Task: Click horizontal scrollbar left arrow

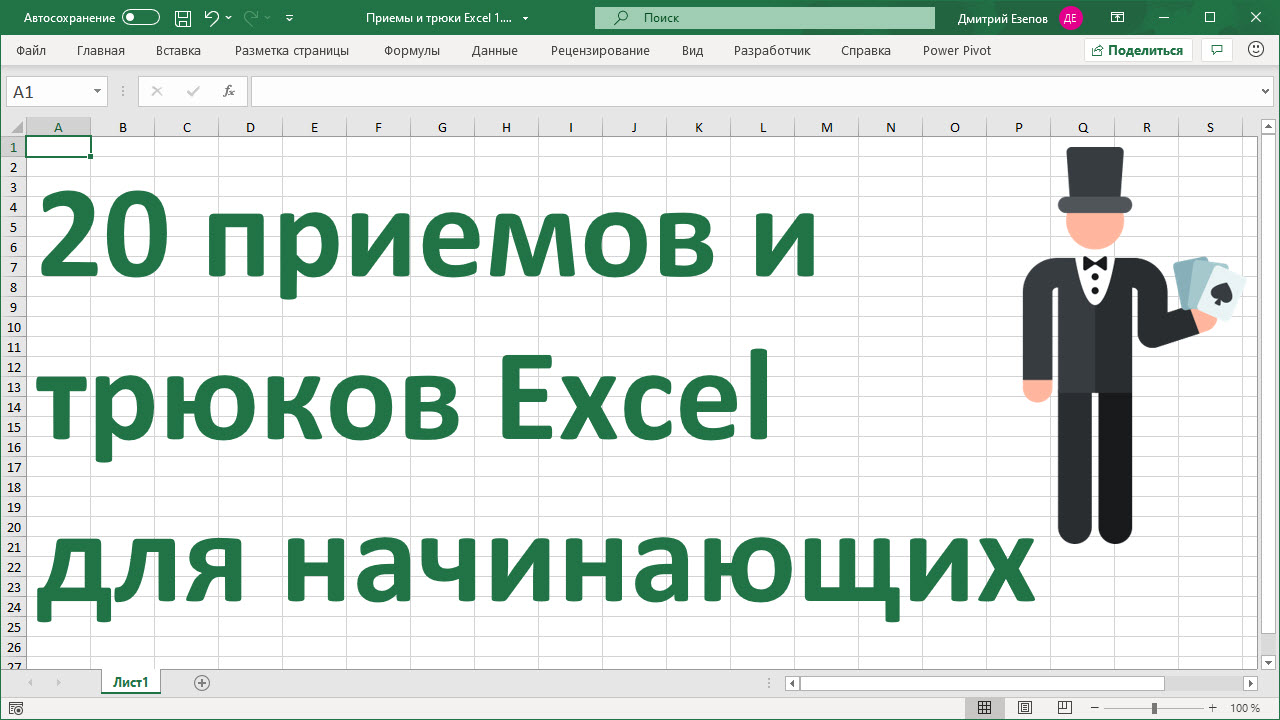Action: tap(792, 683)
